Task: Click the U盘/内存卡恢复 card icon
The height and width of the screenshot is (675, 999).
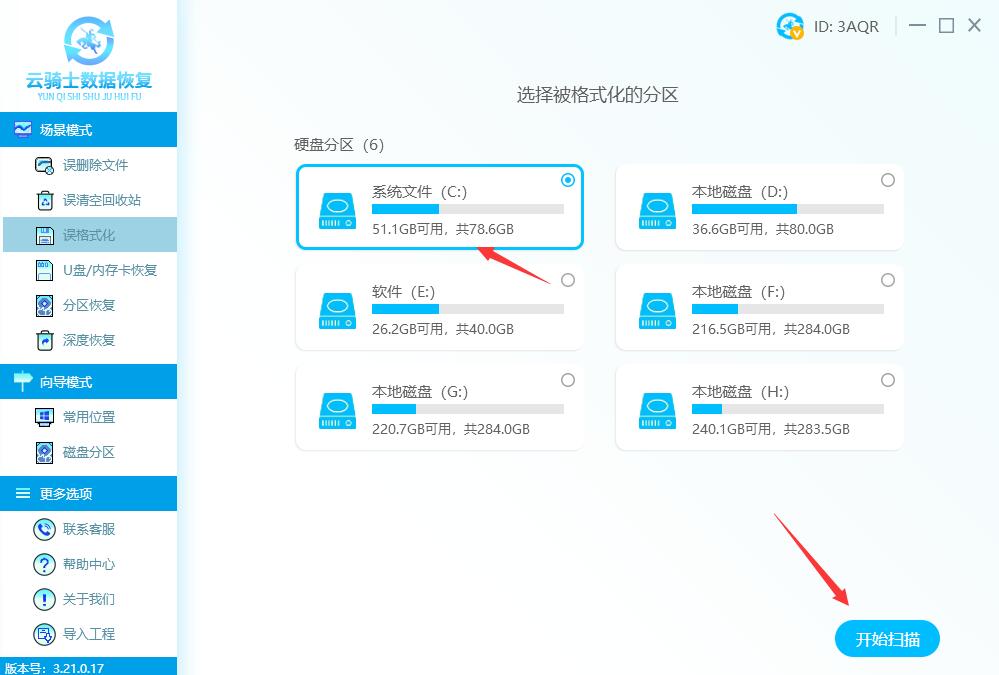Action: [44, 271]
